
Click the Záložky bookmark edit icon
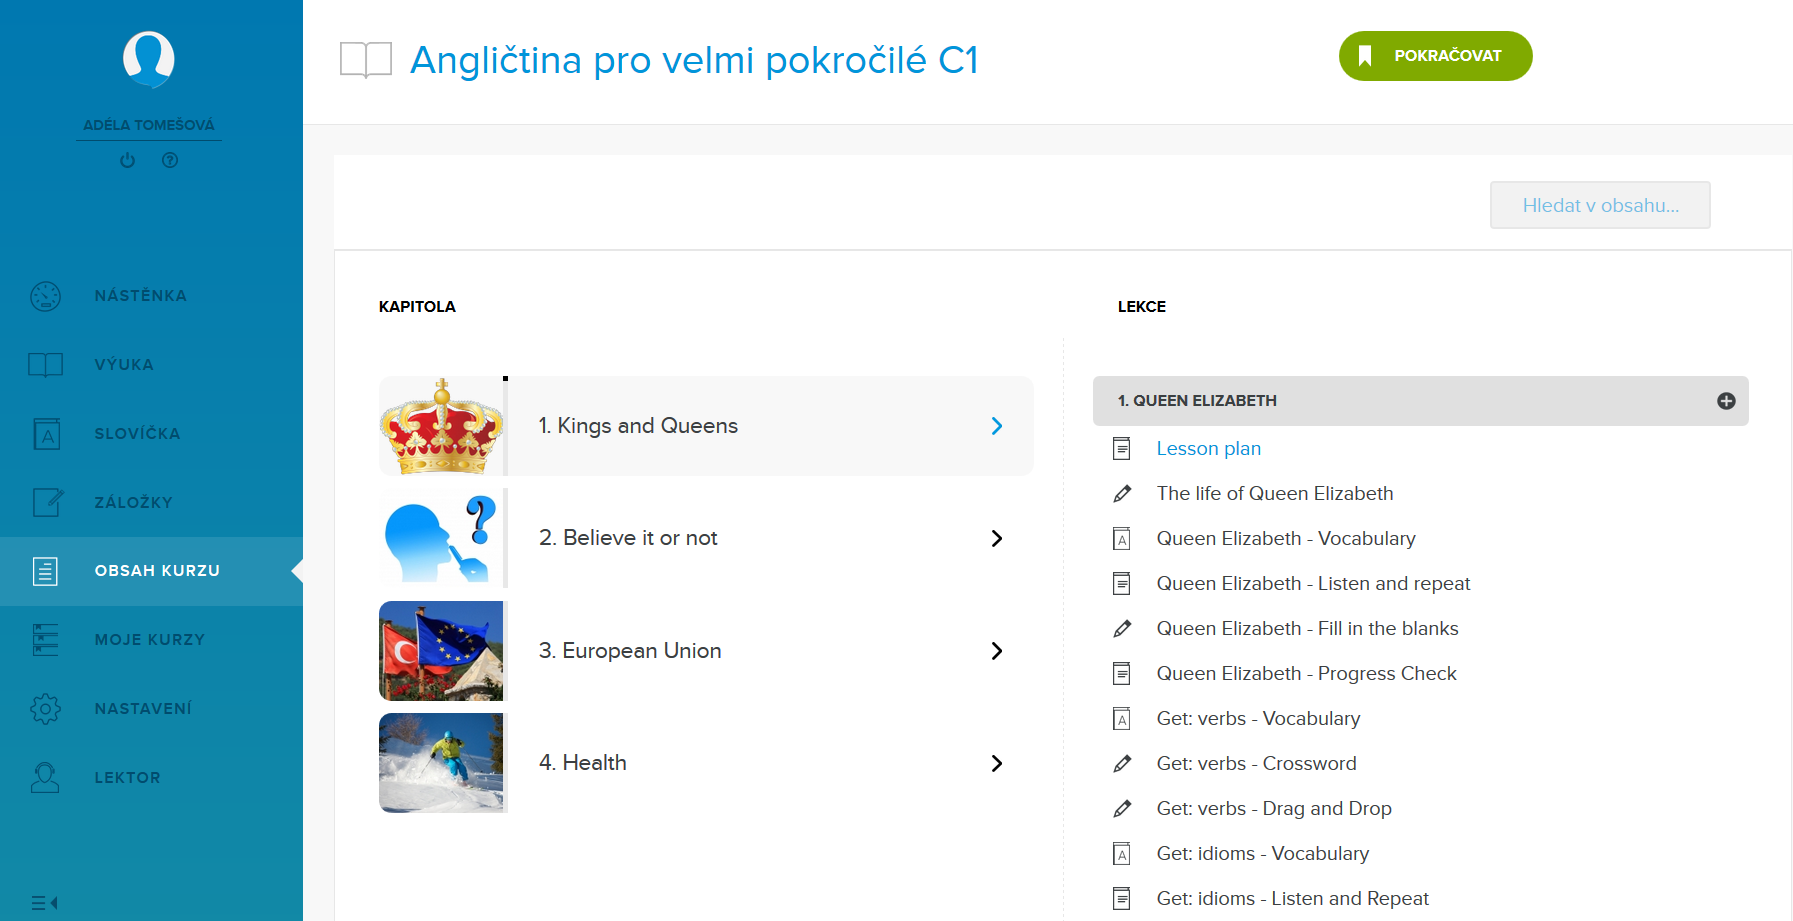(x=47, y=502)
